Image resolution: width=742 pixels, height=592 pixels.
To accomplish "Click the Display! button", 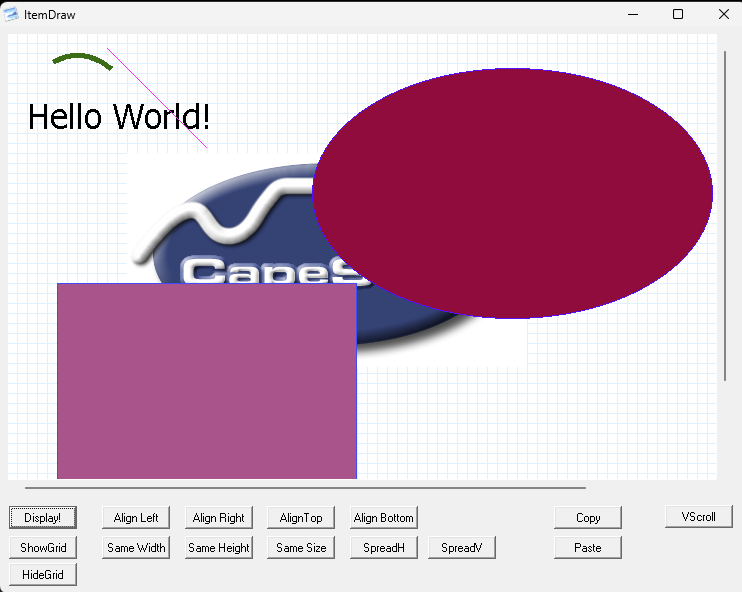I will [x=43, y=518].
